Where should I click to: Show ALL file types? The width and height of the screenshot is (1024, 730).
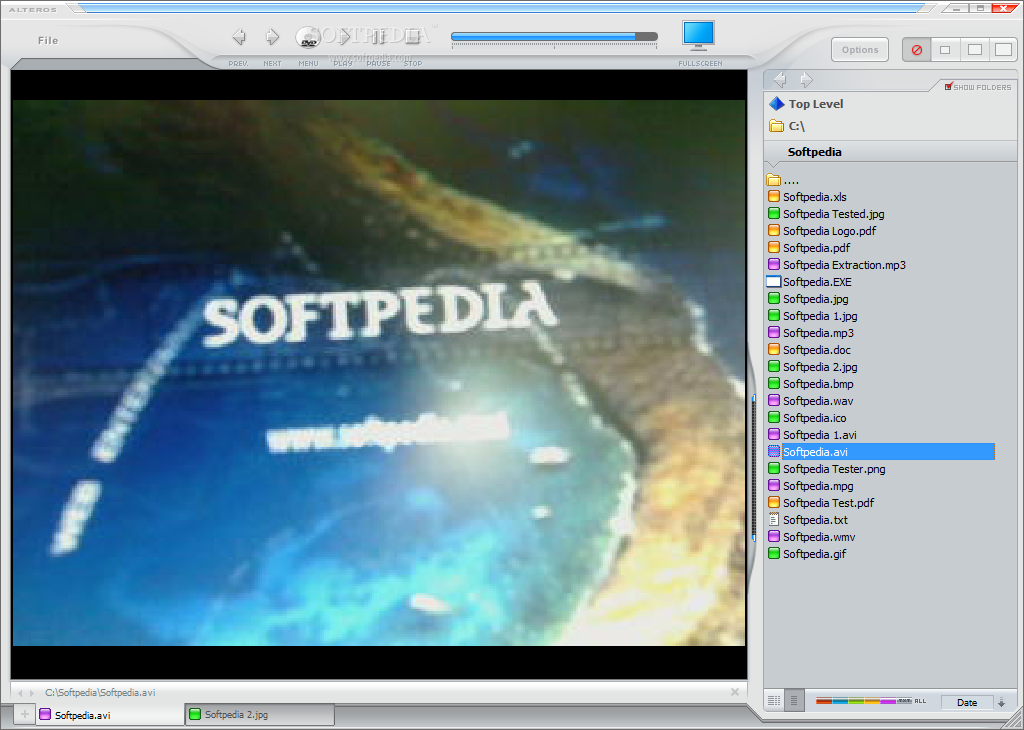click(x=920, y=701)
